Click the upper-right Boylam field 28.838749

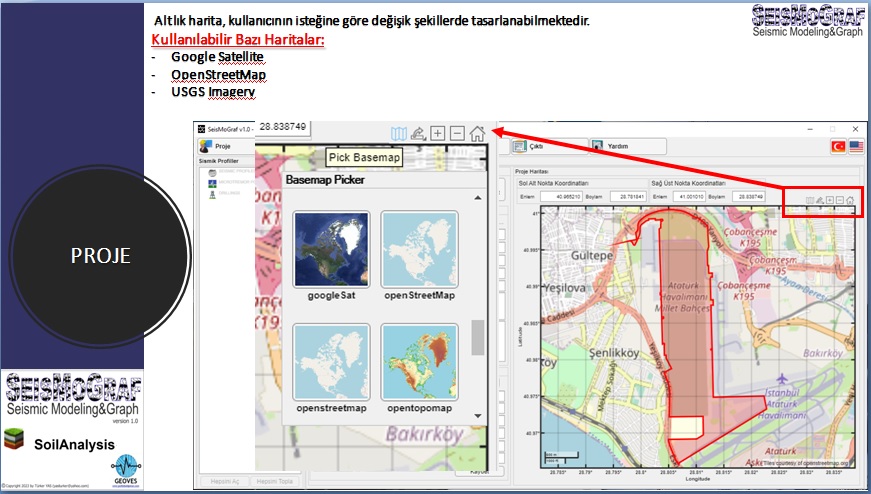tap(749, 197)
